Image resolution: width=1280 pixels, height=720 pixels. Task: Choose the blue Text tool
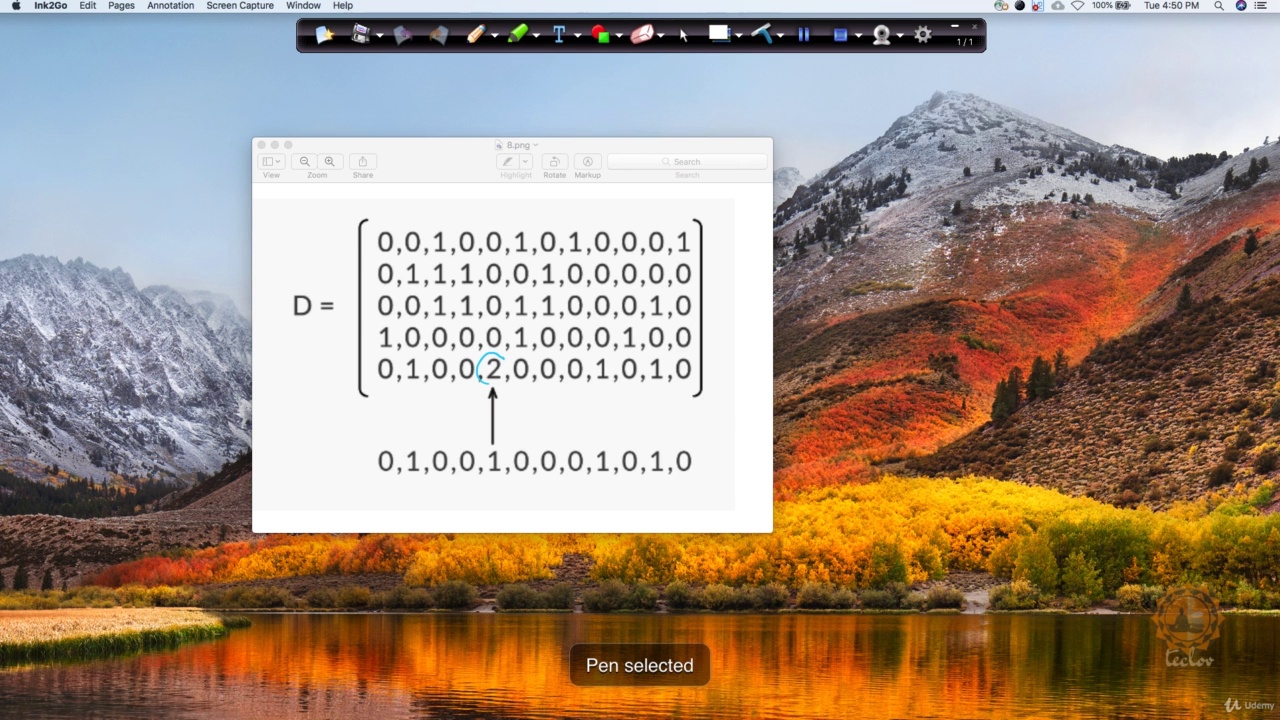558,35
